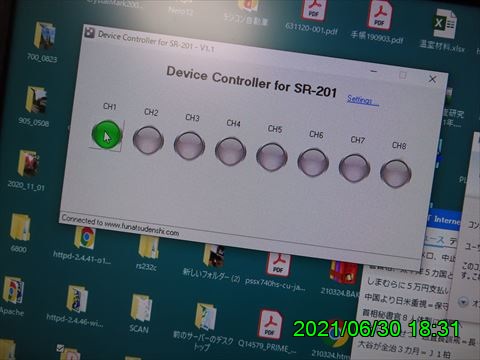
Task: Select the 温室材料.xlsx Excel file icon
Action: (x=445, y=24)
